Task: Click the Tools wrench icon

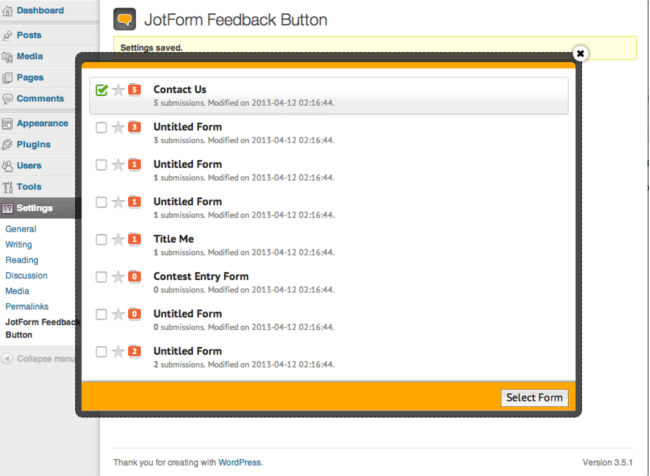Action: tap(7, 187)
